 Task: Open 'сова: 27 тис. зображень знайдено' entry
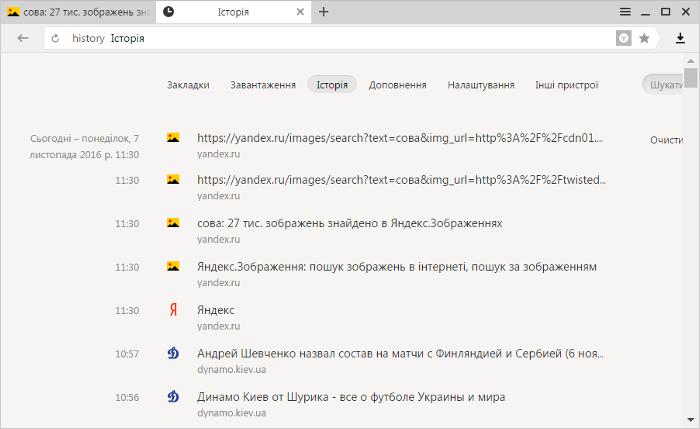pos(350,223)
